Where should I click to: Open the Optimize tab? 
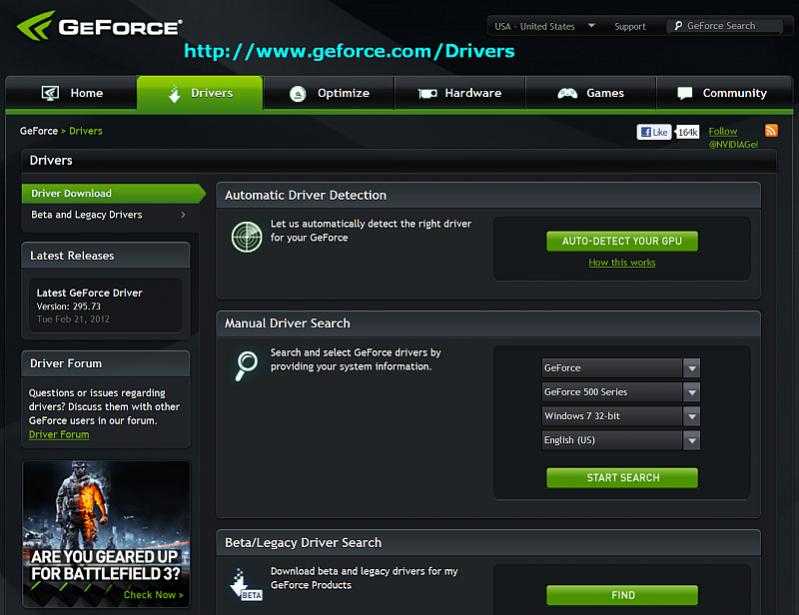(x=329, y=93)
